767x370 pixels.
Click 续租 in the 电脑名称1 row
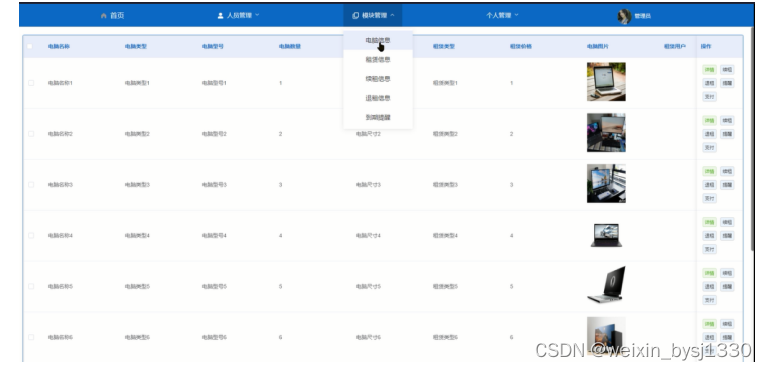[727, 69]
